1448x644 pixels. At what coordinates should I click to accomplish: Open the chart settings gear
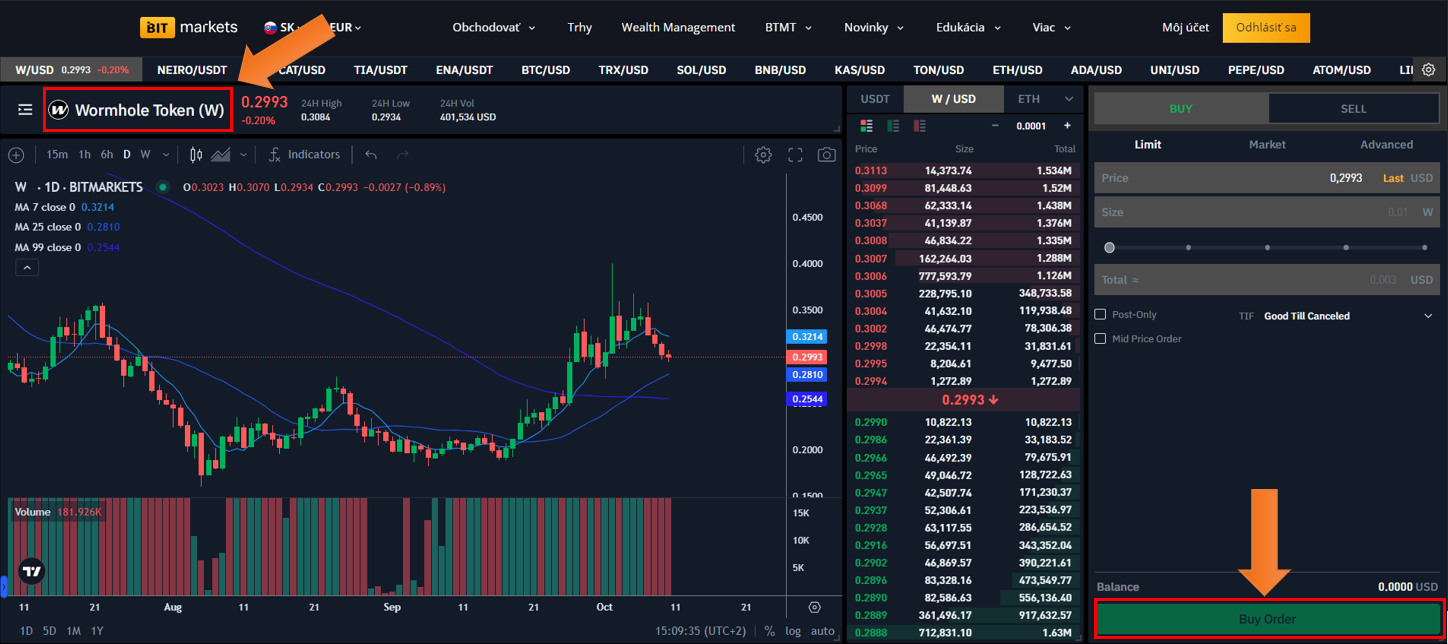pos(763,155)
